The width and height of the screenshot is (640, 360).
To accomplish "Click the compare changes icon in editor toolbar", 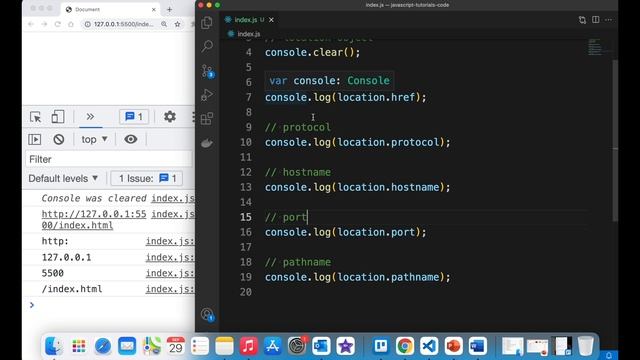I will click(x=582, y=20).
